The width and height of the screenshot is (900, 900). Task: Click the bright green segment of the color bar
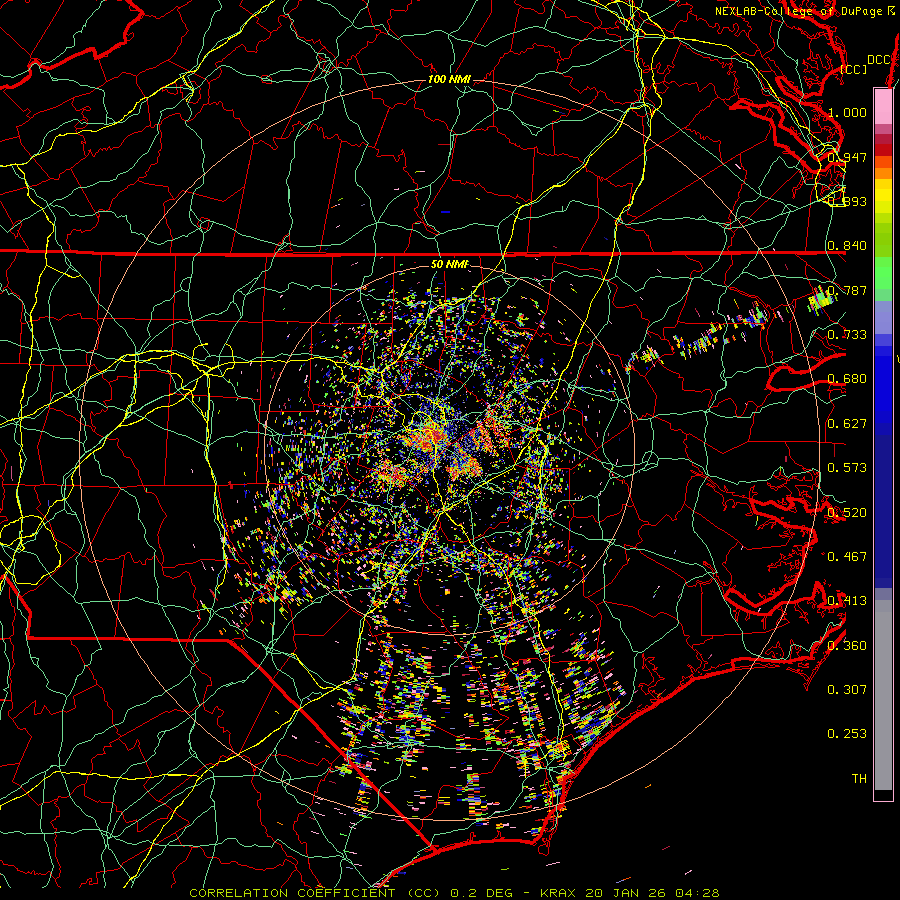[x=883, y=273]
